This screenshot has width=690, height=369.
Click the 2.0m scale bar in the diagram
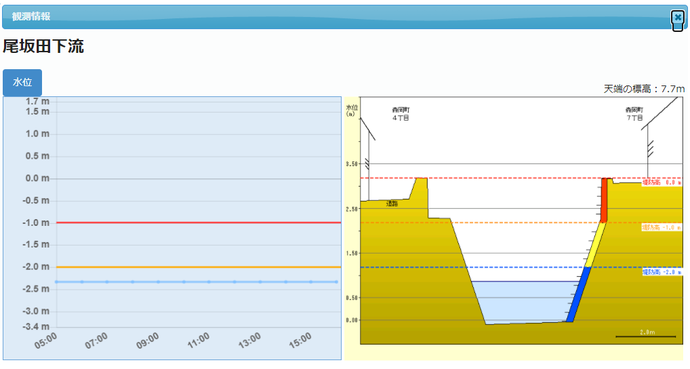click(646, 335)
